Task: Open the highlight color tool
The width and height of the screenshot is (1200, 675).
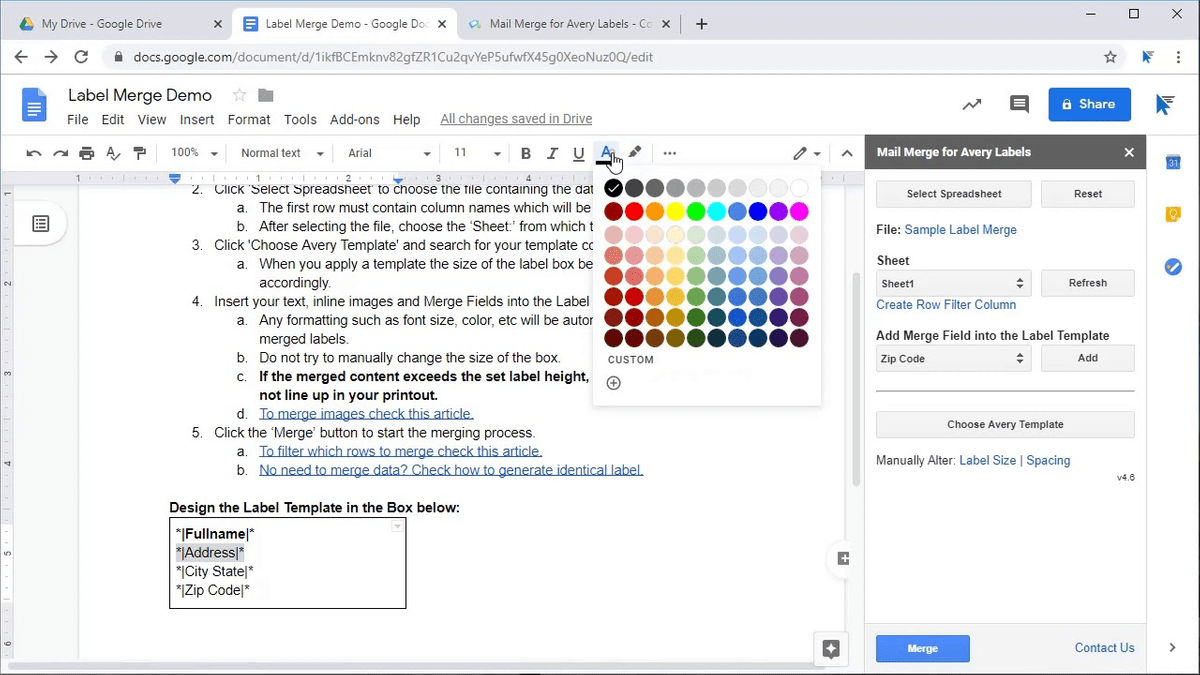Action: click(634, 152)
